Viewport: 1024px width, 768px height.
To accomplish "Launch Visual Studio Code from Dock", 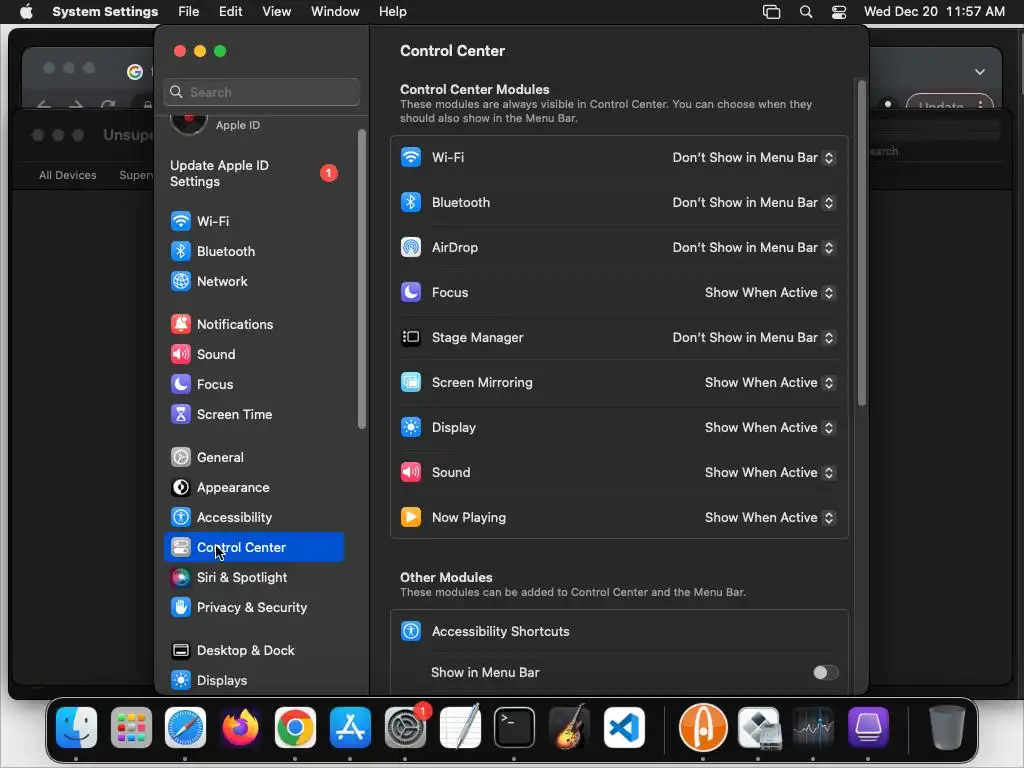I will [x=624, y=728].
